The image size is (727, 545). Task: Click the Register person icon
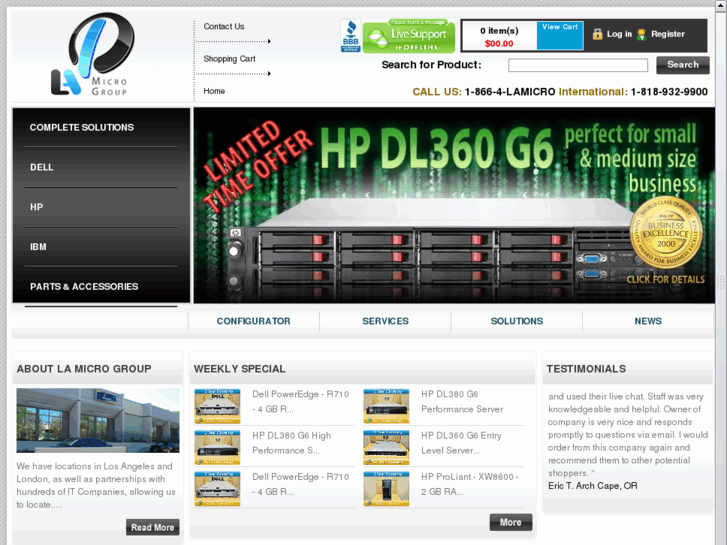(x=641, y=34)
